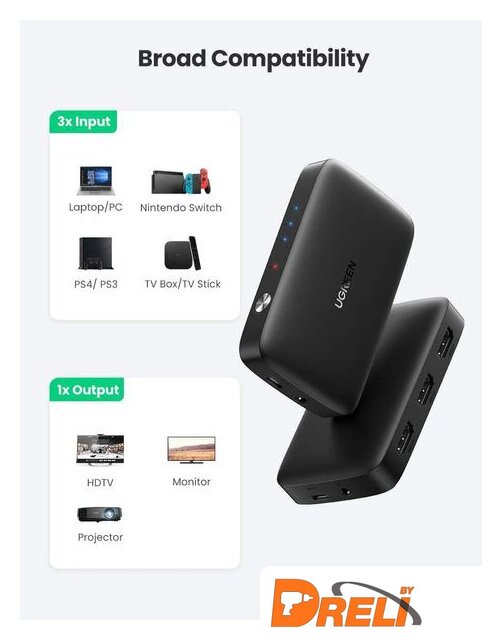
Task: Click the Dreli logo
Action: tap(346, 603)
